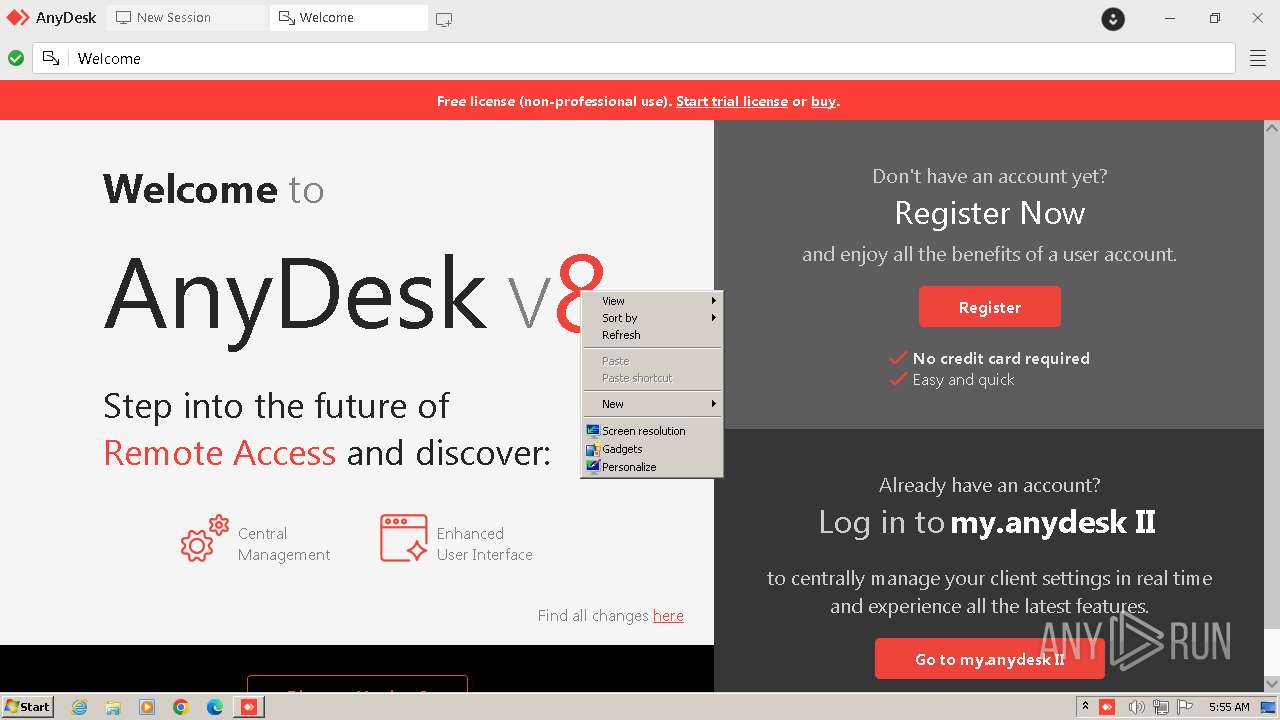The image size is (1280, 720).
Task: Open the hamburger main menu
Action: coord(1258,58)
